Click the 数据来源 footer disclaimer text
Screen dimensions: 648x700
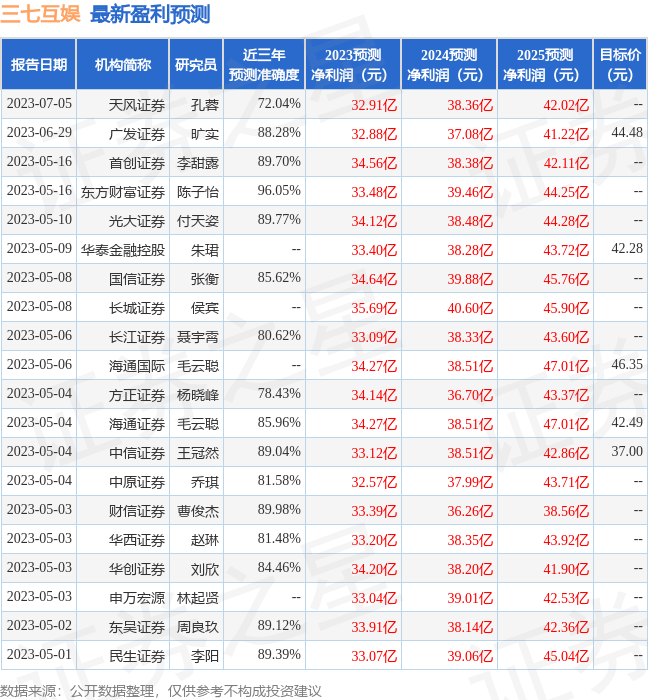(x=161, y=691)
